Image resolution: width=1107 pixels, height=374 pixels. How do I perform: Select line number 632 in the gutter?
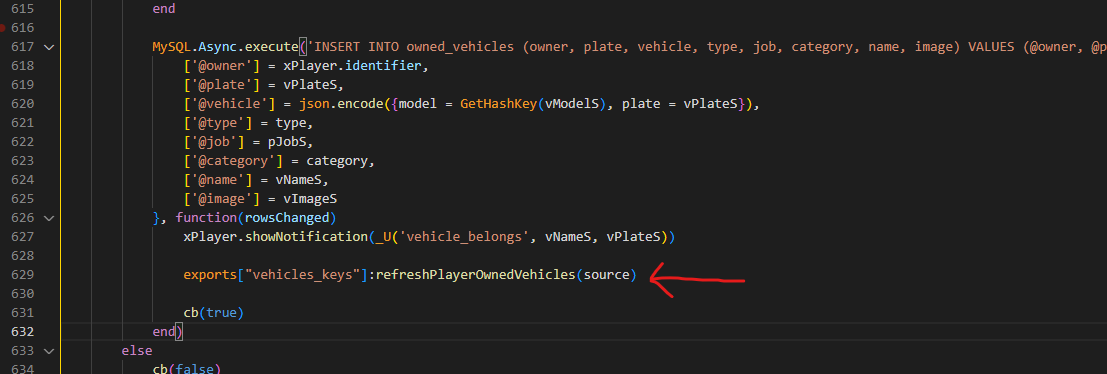23,332
